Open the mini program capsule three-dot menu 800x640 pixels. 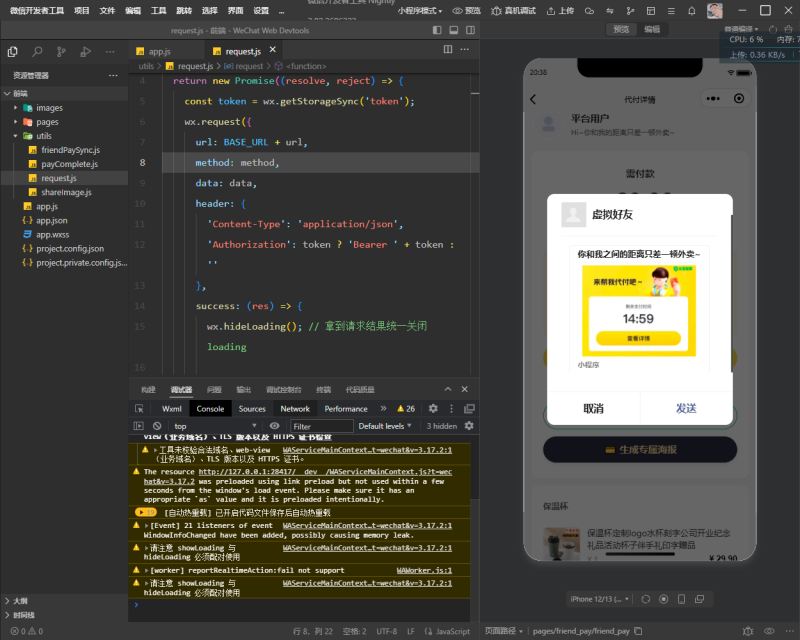click(713, 99)
